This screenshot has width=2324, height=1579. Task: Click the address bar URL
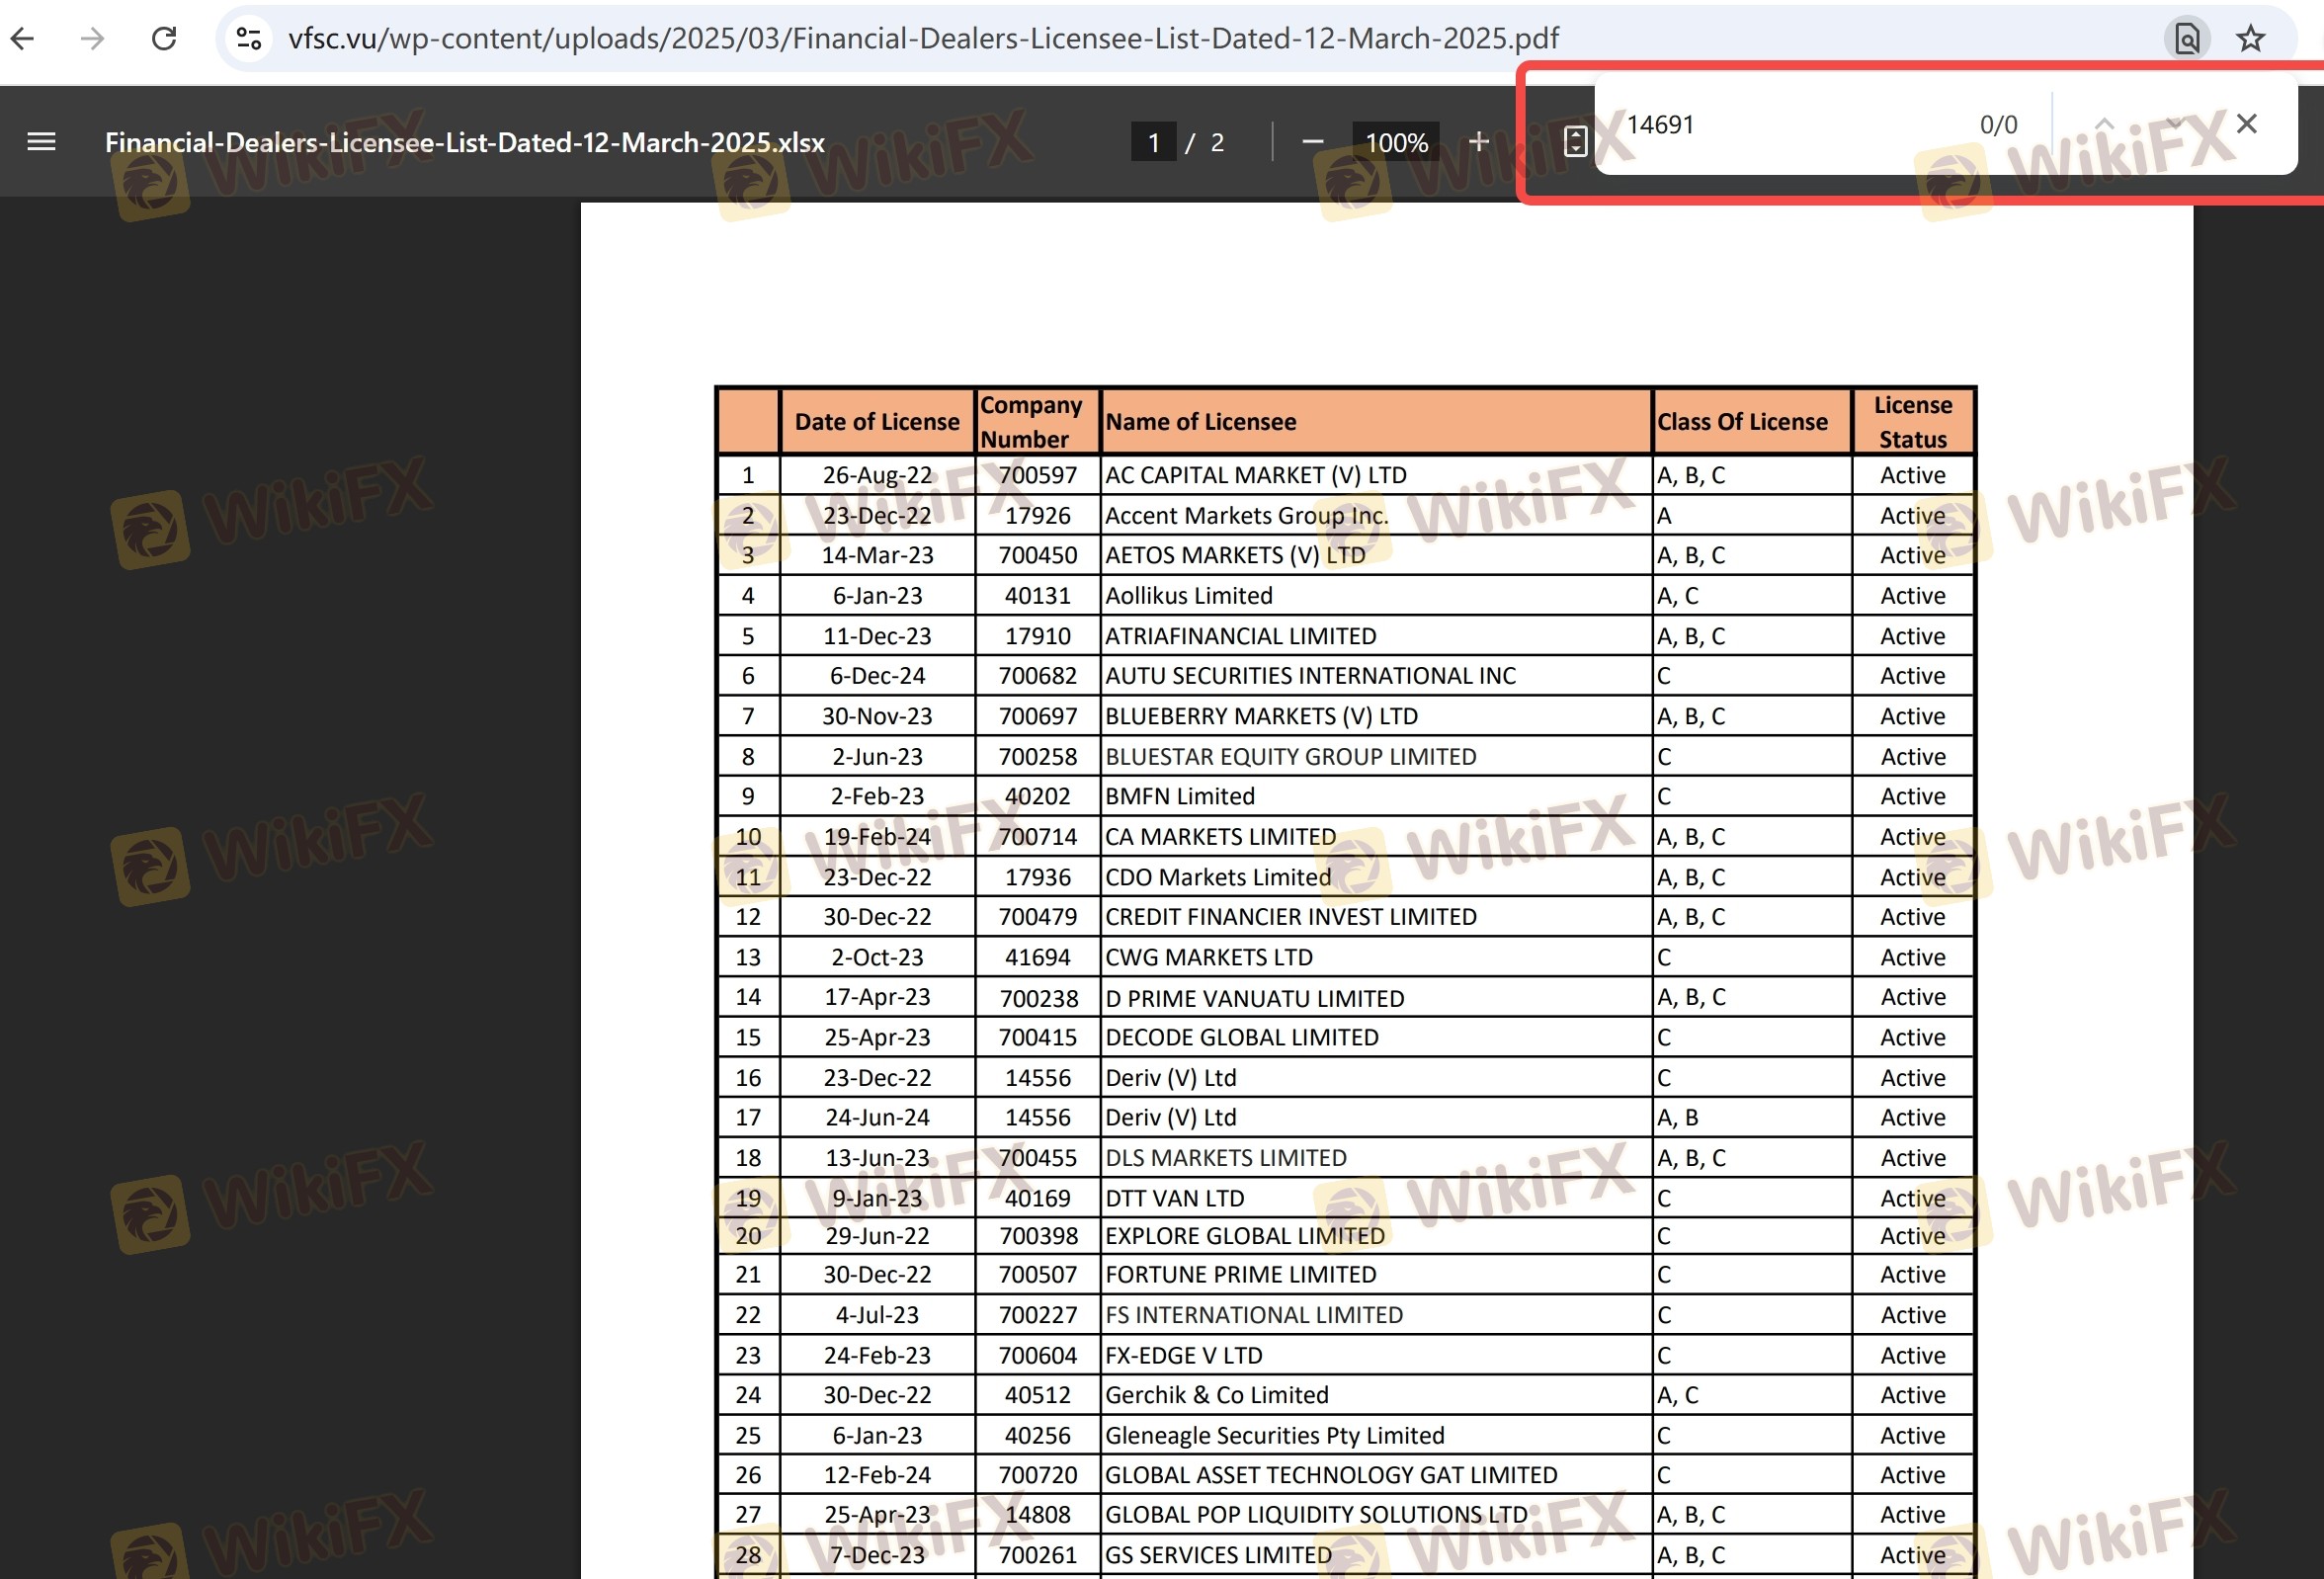tap(922, 39)
